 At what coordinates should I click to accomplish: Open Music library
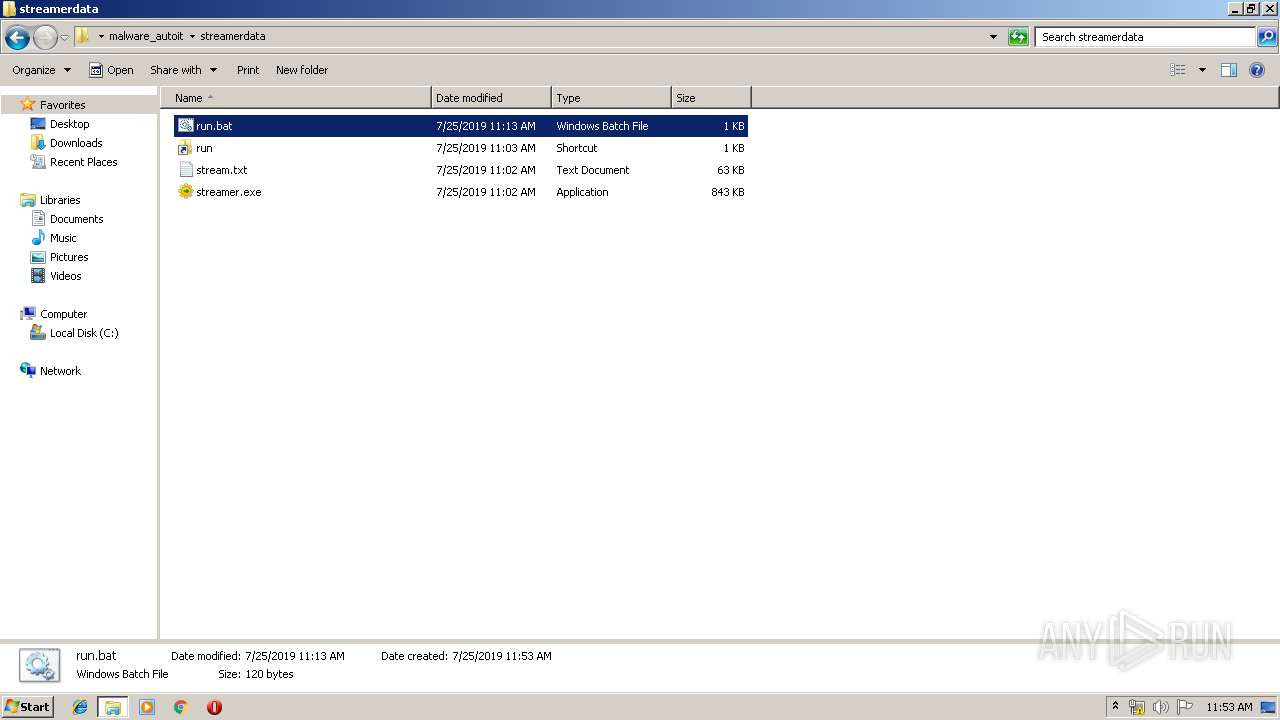click(63, 238)
